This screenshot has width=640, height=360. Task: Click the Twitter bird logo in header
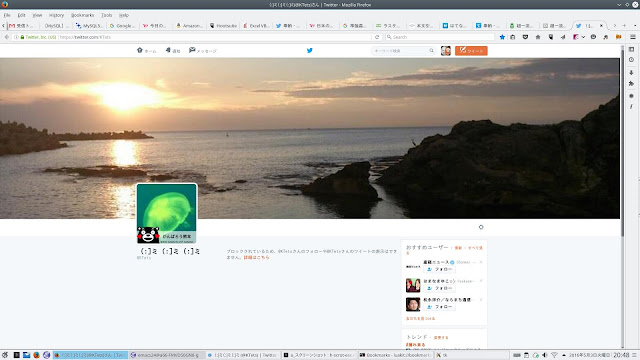tap(310, 51)
